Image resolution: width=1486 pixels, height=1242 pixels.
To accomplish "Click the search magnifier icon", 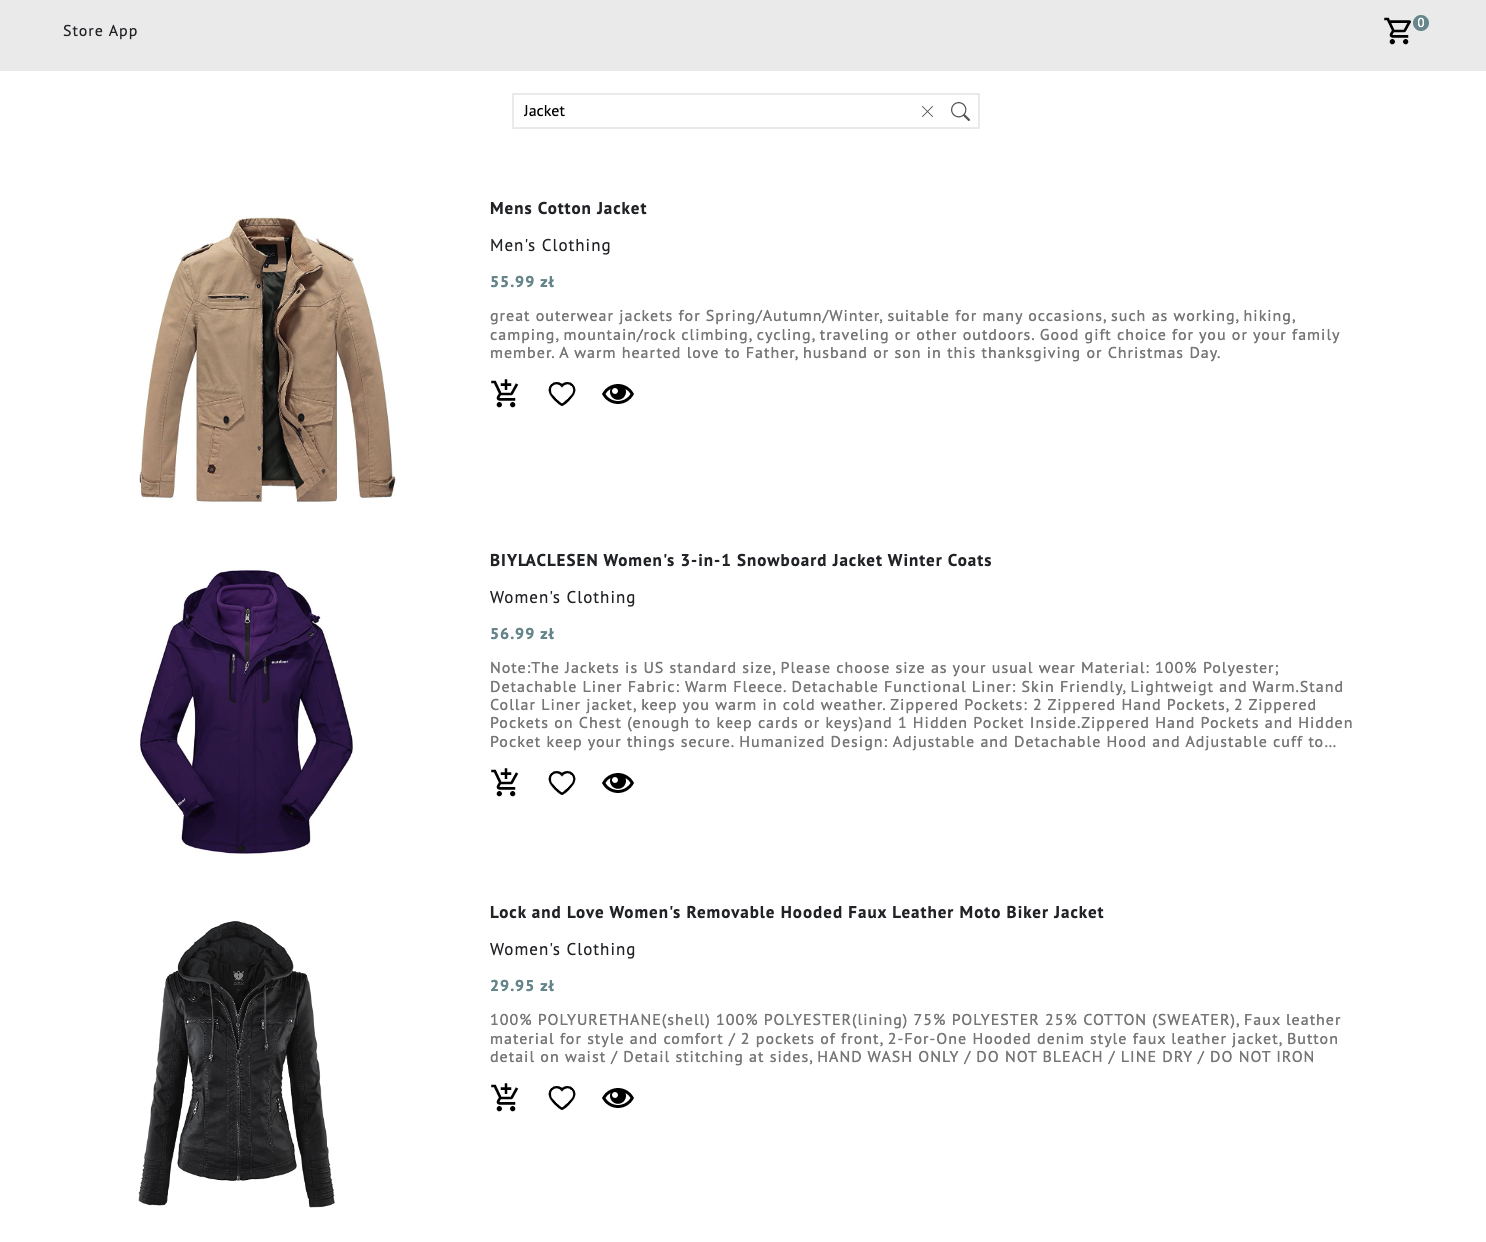I will tap(960, 111).
